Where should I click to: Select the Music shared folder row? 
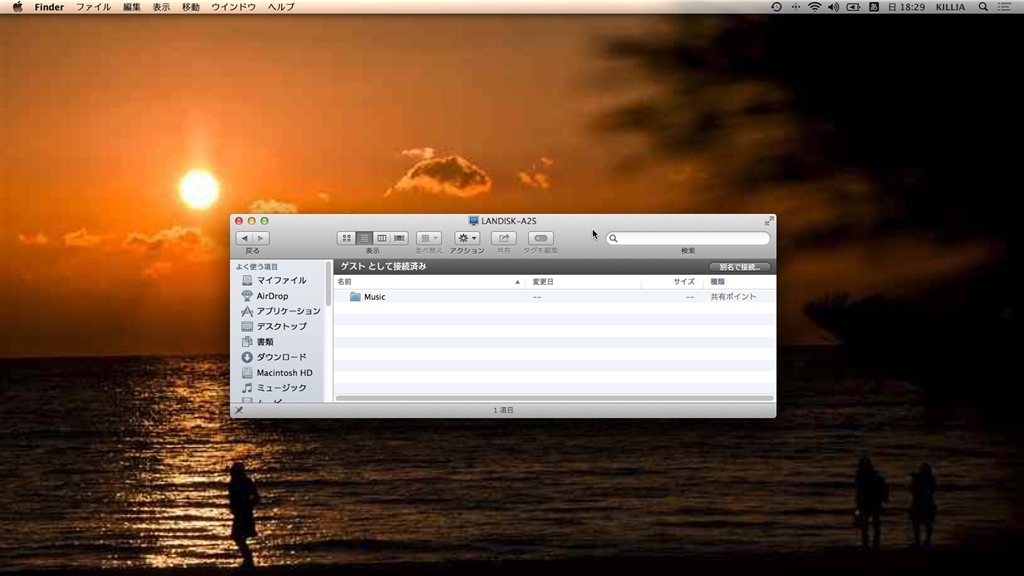coord(554,296)
